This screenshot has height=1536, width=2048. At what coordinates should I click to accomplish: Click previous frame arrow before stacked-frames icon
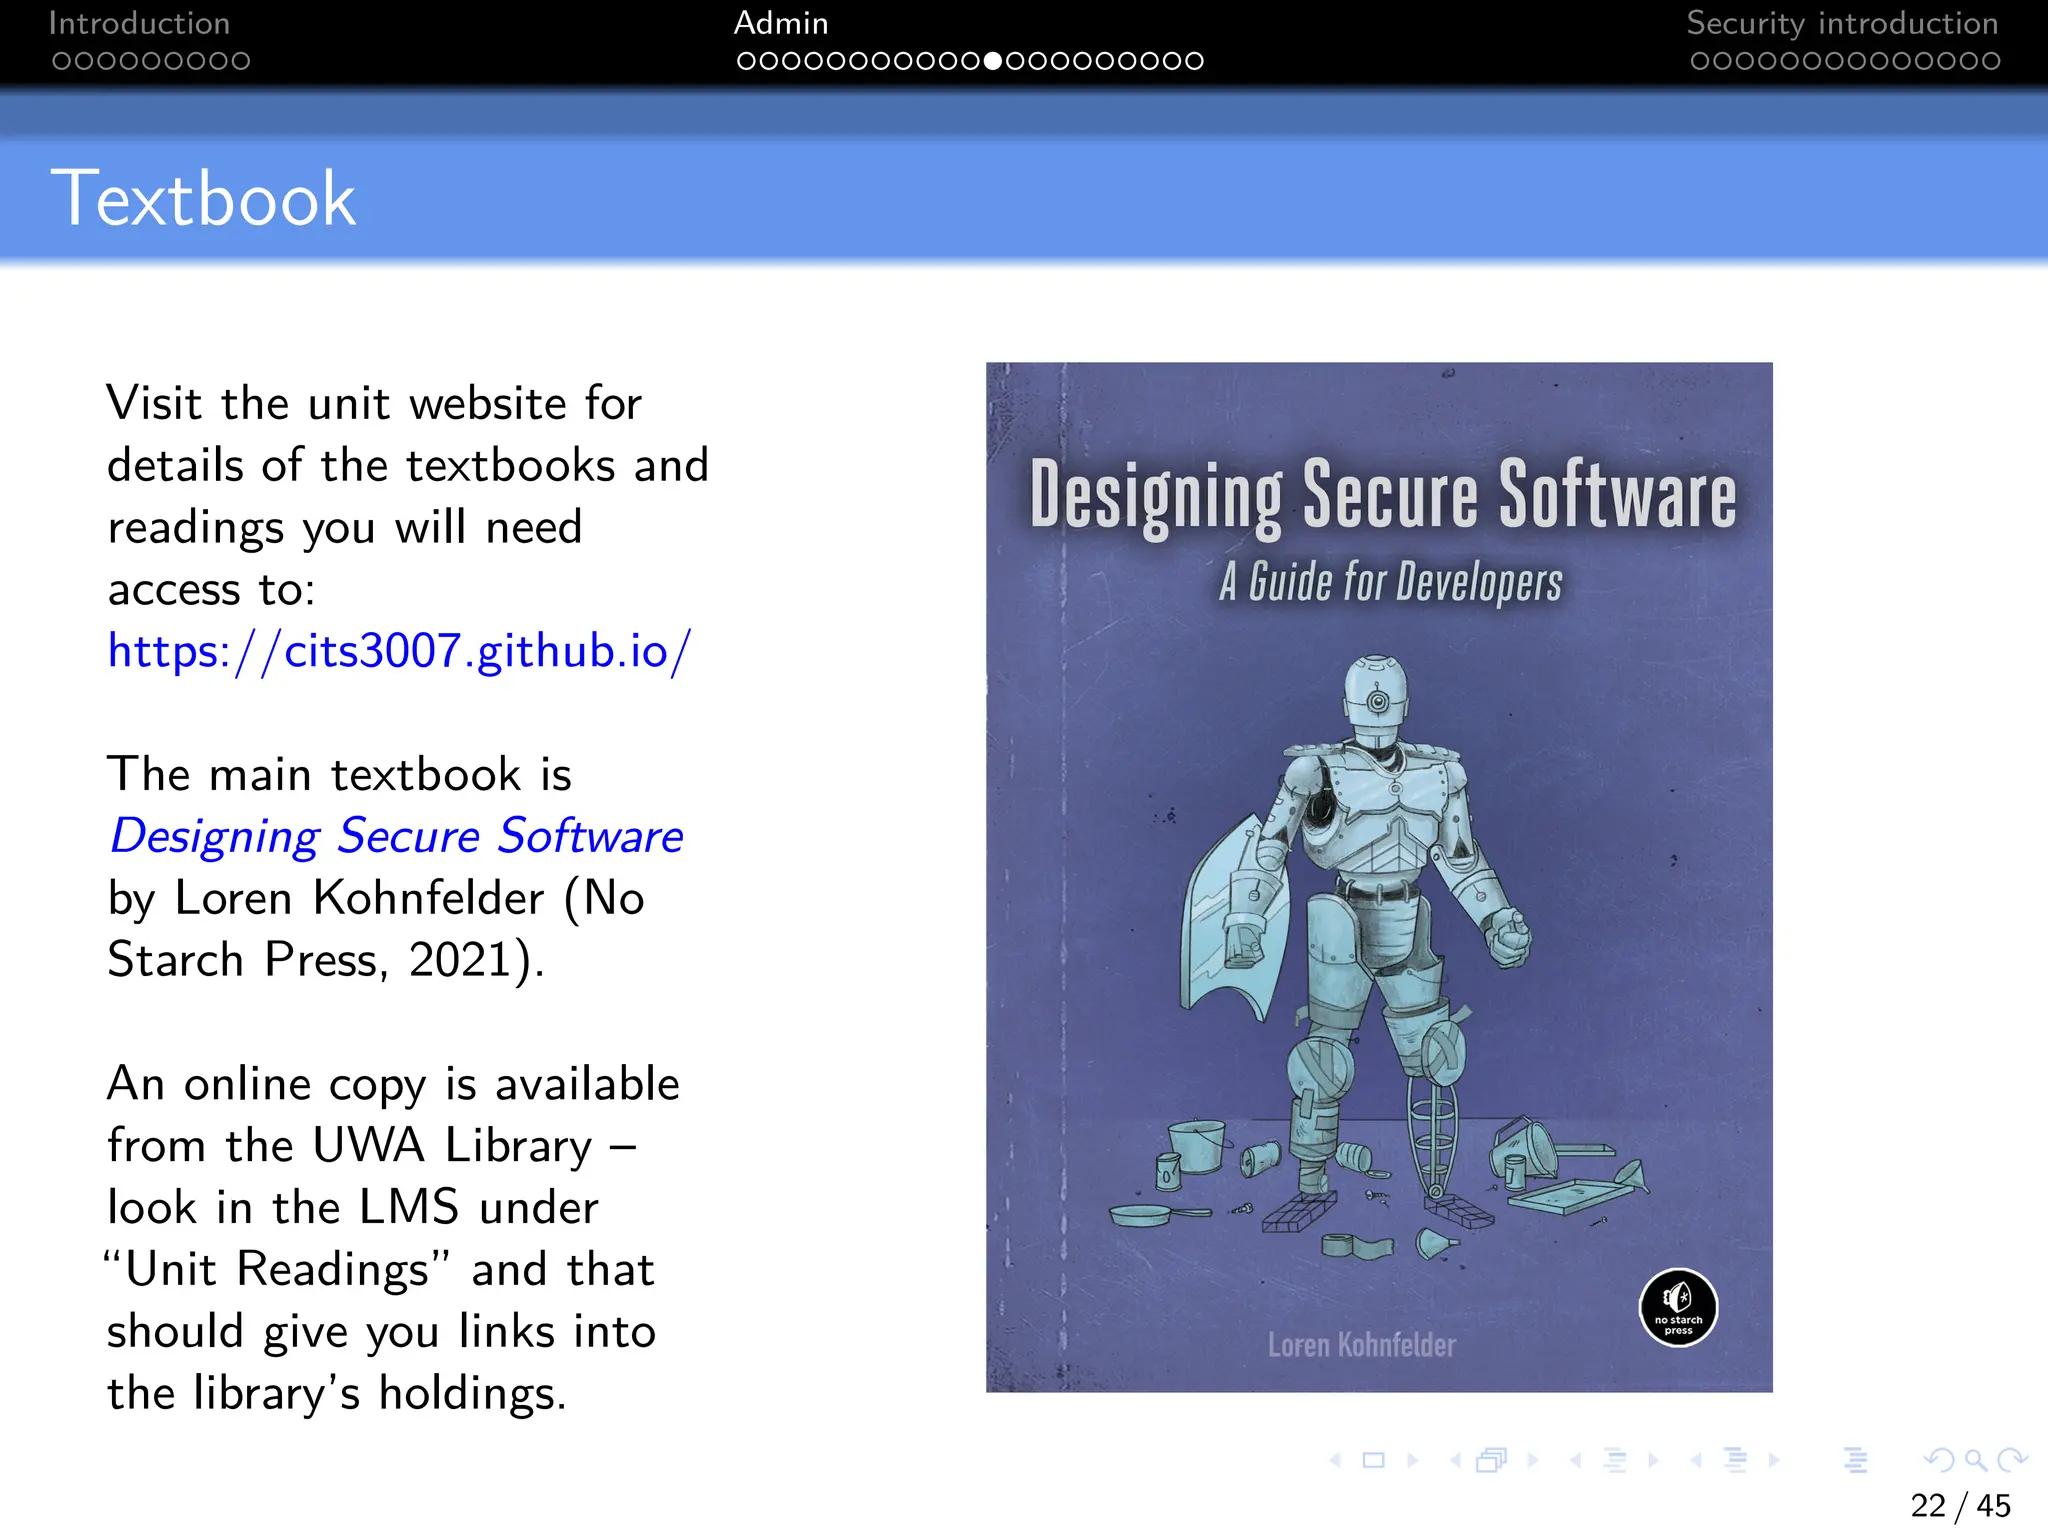pyautogui.click(x=1455, y=1461)
